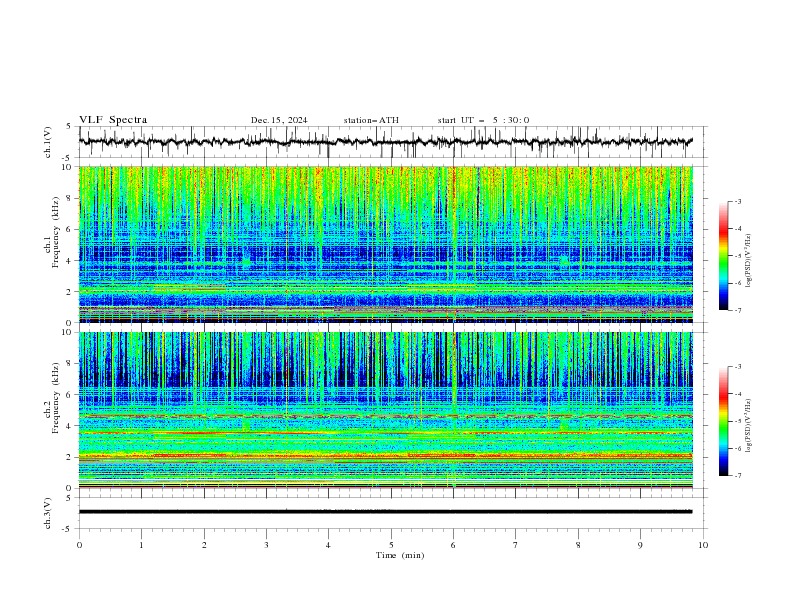792x612 pixels.
Task: Click the ch.1 'Frequency (kHz)' axis label
Action: point(55,233)
